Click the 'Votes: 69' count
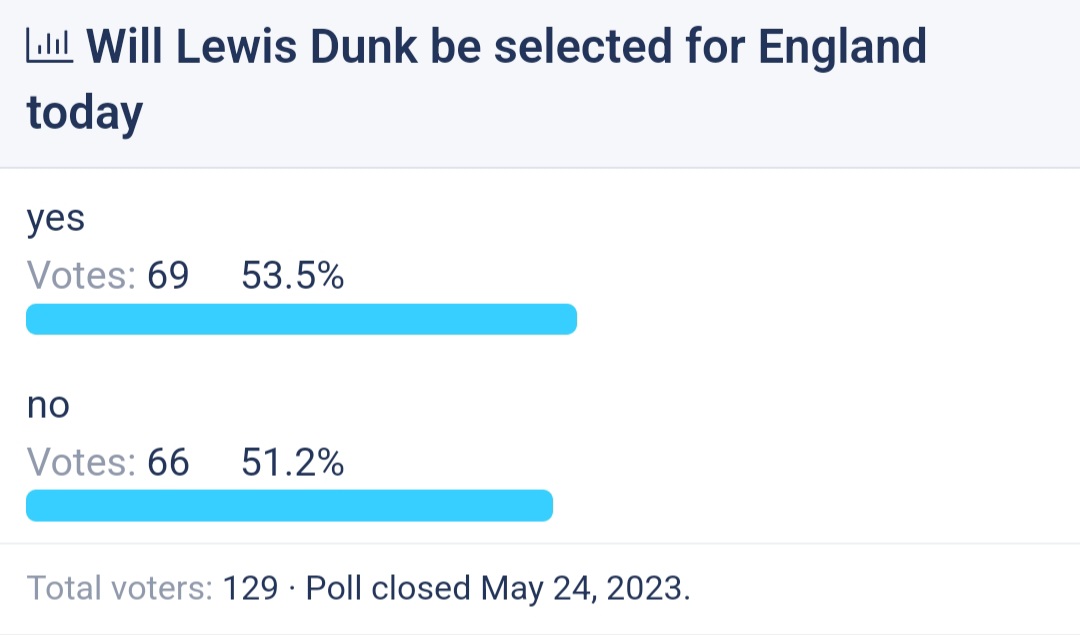1080x635 pixels. [107, 275]
